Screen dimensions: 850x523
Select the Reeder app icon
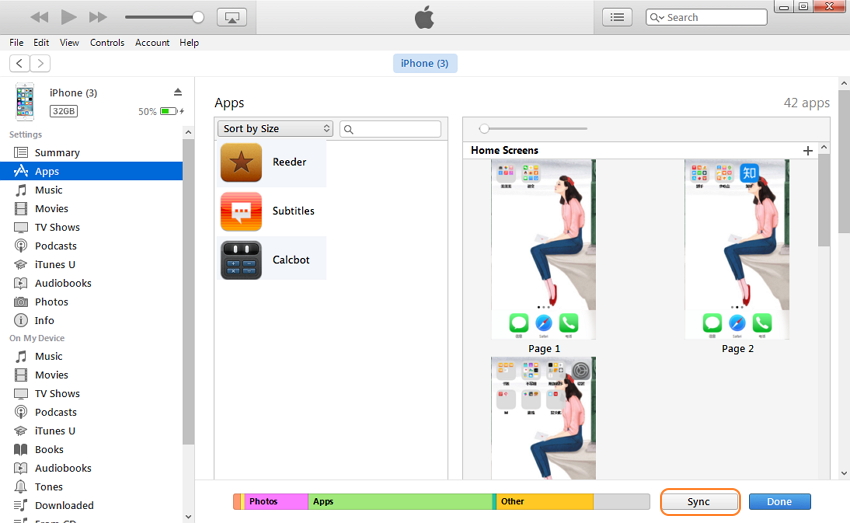click(x=241, y=162)
